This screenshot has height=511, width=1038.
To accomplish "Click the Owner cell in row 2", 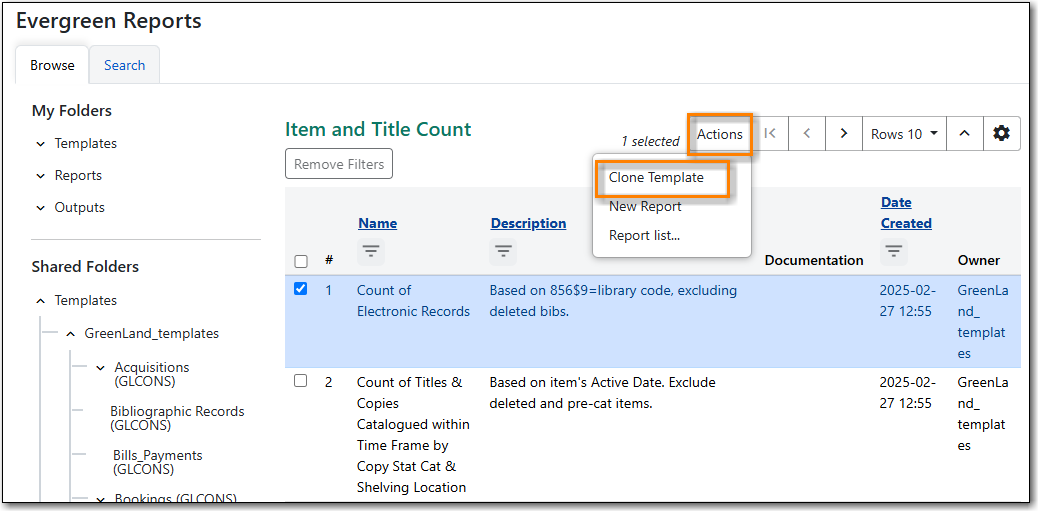I will 982,414.
